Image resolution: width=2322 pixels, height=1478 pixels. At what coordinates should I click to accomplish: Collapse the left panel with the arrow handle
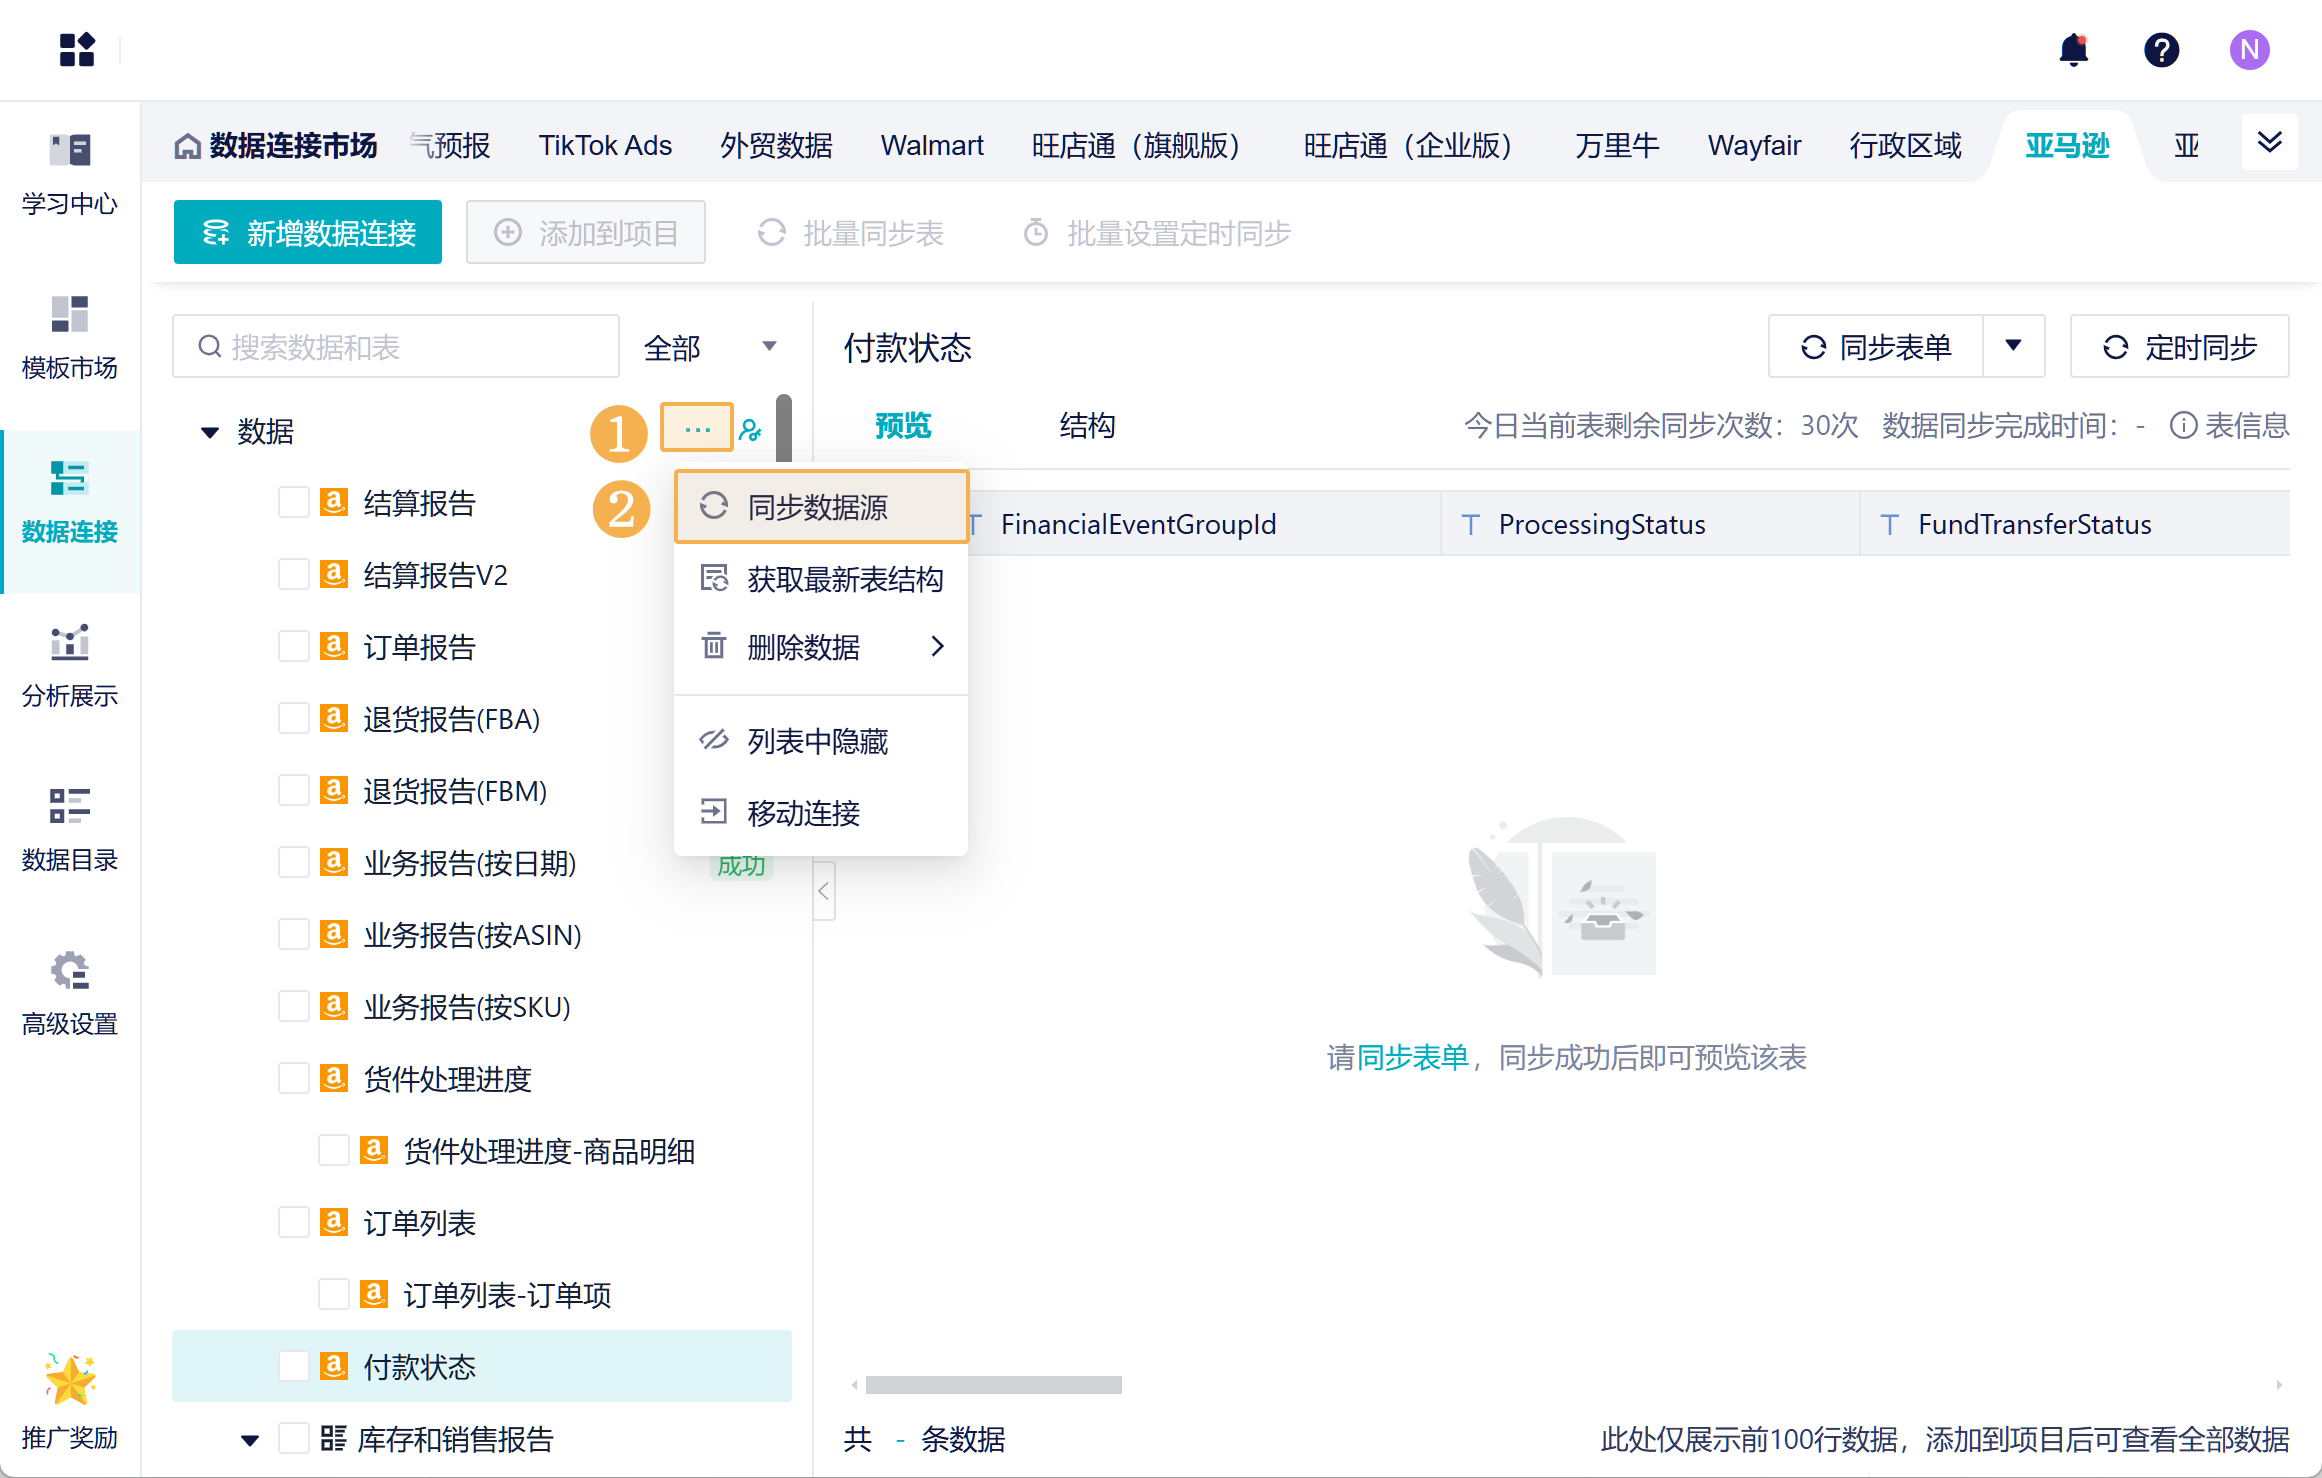coord(824,891)
